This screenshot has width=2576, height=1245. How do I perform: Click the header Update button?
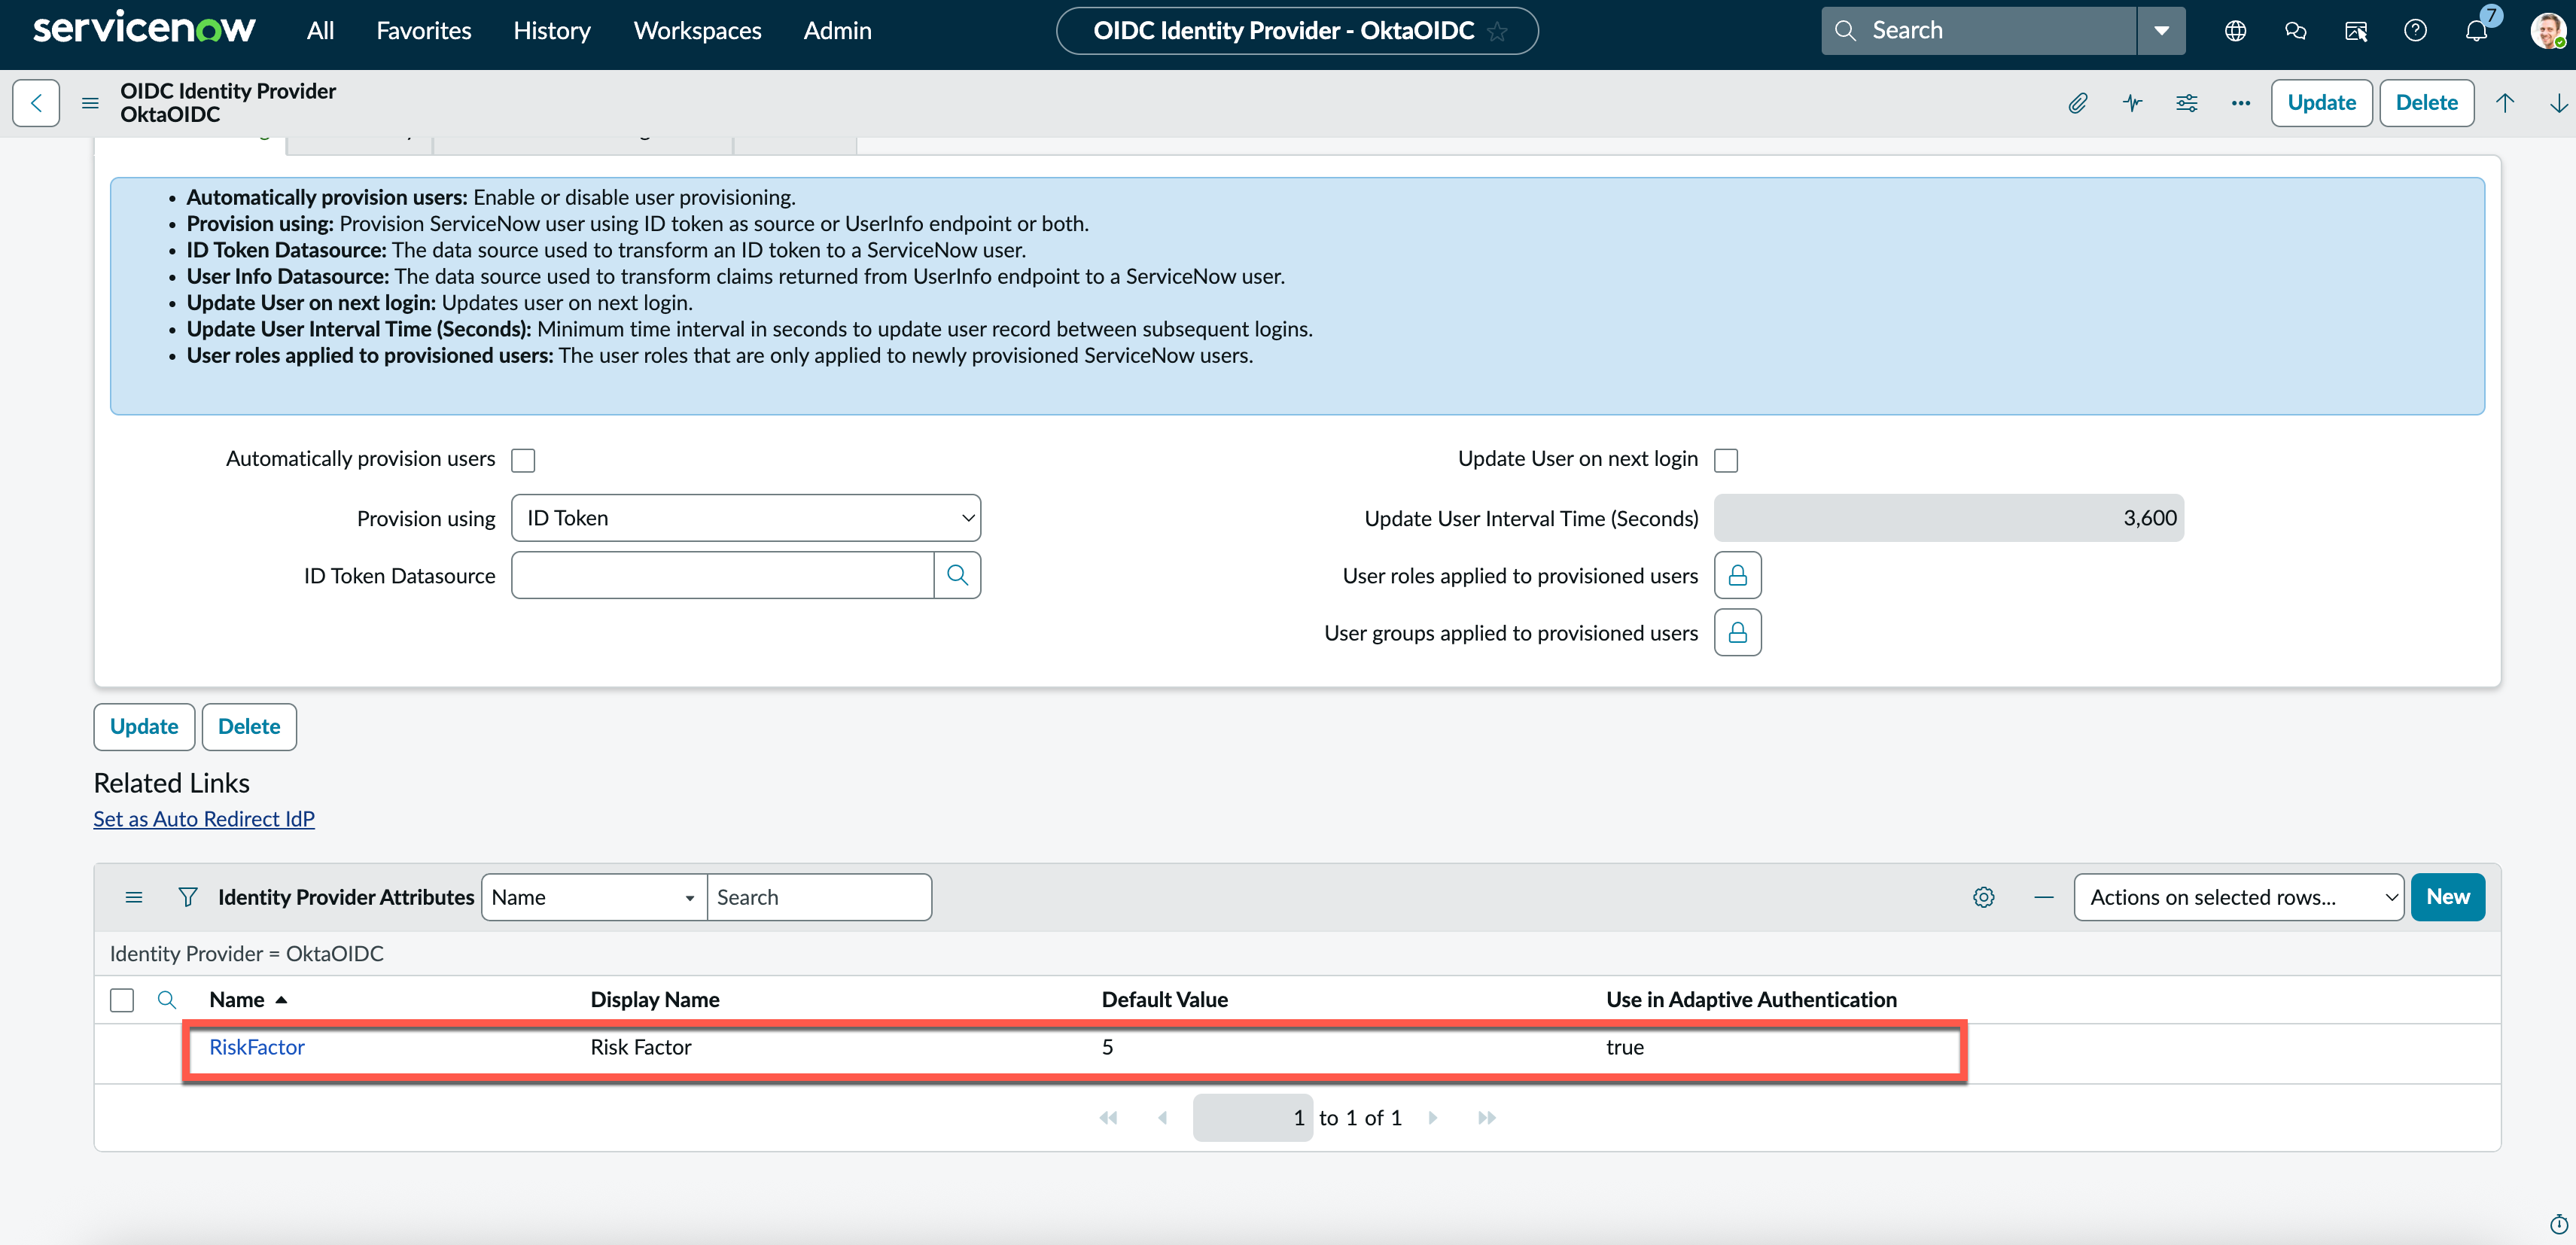pyautogui.click(x=2321, y=103)
